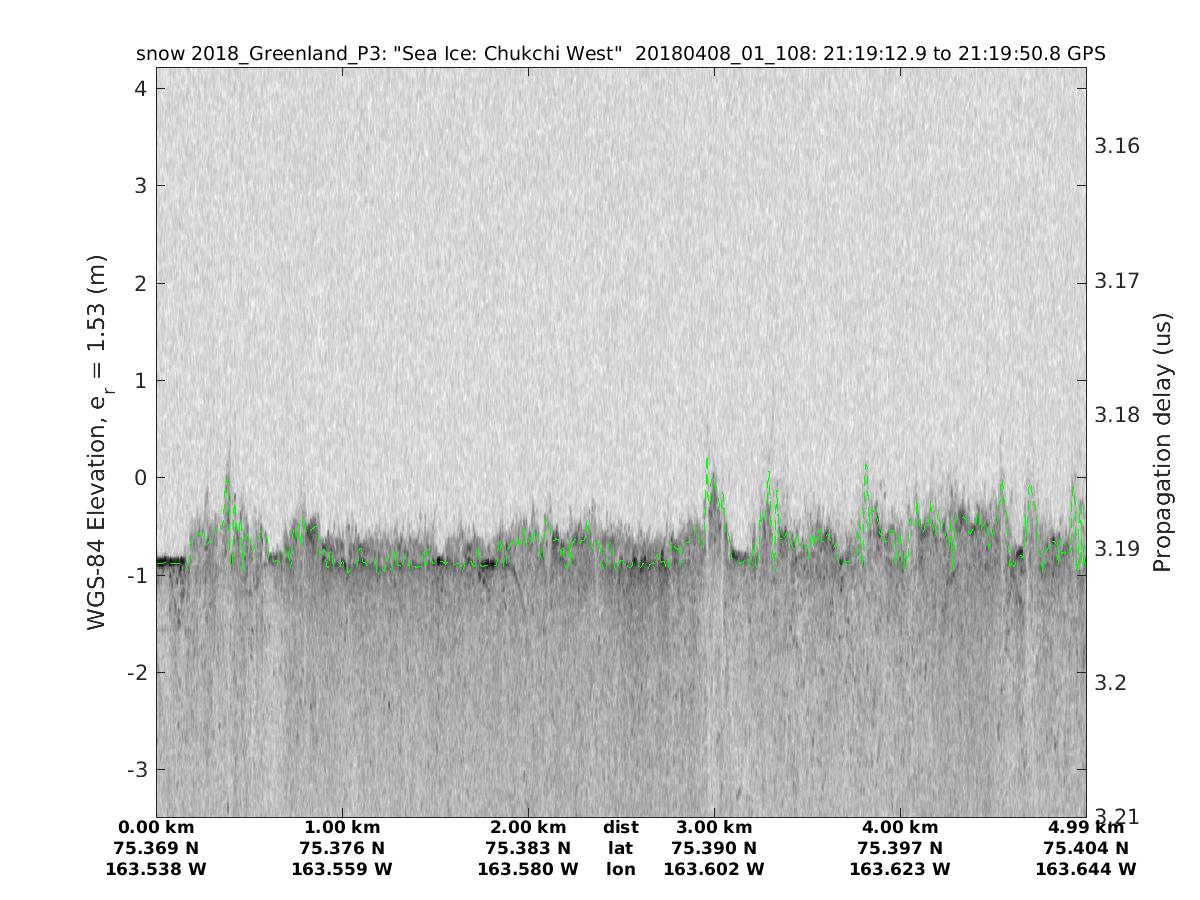This screenshot has height=900, width=1200.
Task: Click the plot title text at top
Action: (x=620, y=54)
